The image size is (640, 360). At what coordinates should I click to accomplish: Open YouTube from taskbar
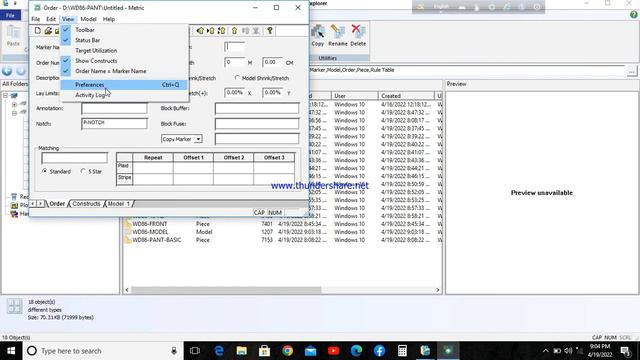[x=333, y=351]
